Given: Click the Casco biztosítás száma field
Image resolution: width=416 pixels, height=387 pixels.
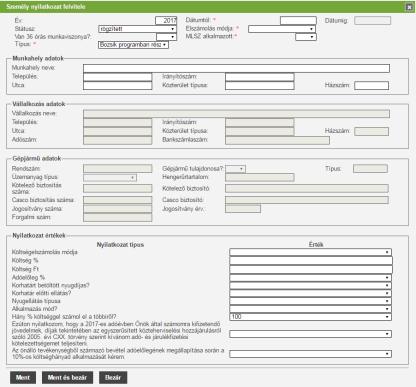Looking at the screenshot, I should point(117,200).
